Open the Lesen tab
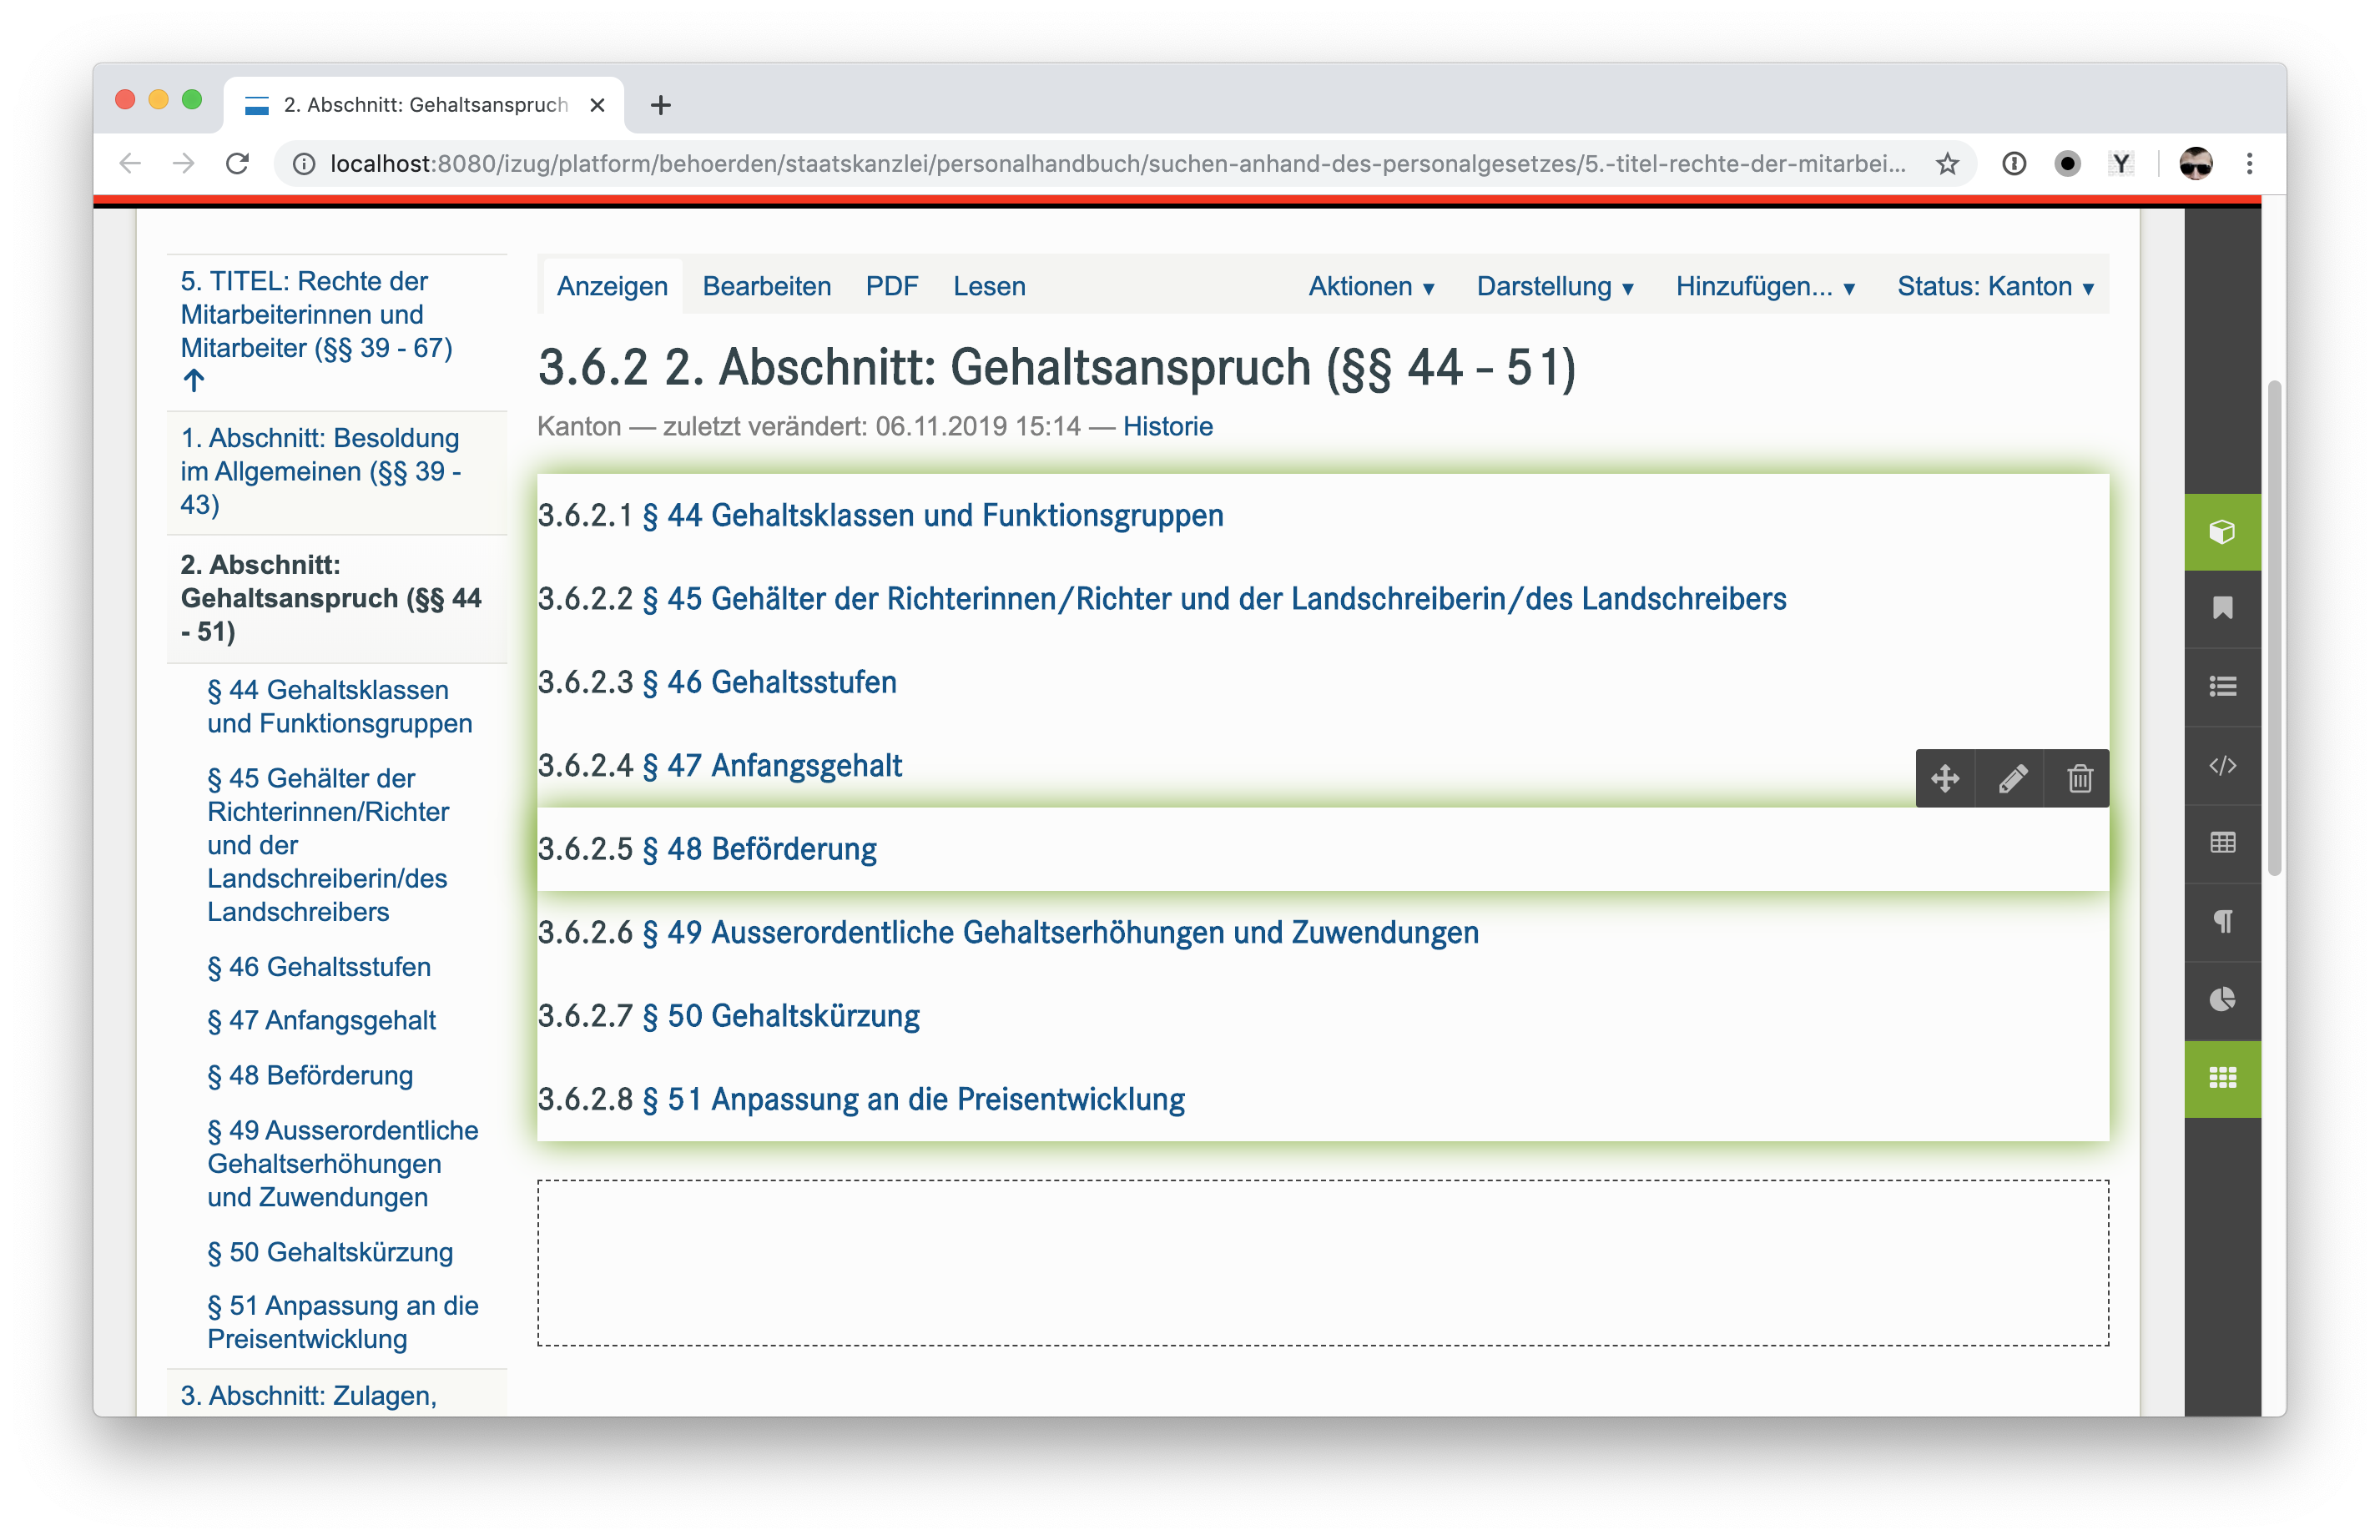Screen dimensions: 2380x1540 pos(988,286)
